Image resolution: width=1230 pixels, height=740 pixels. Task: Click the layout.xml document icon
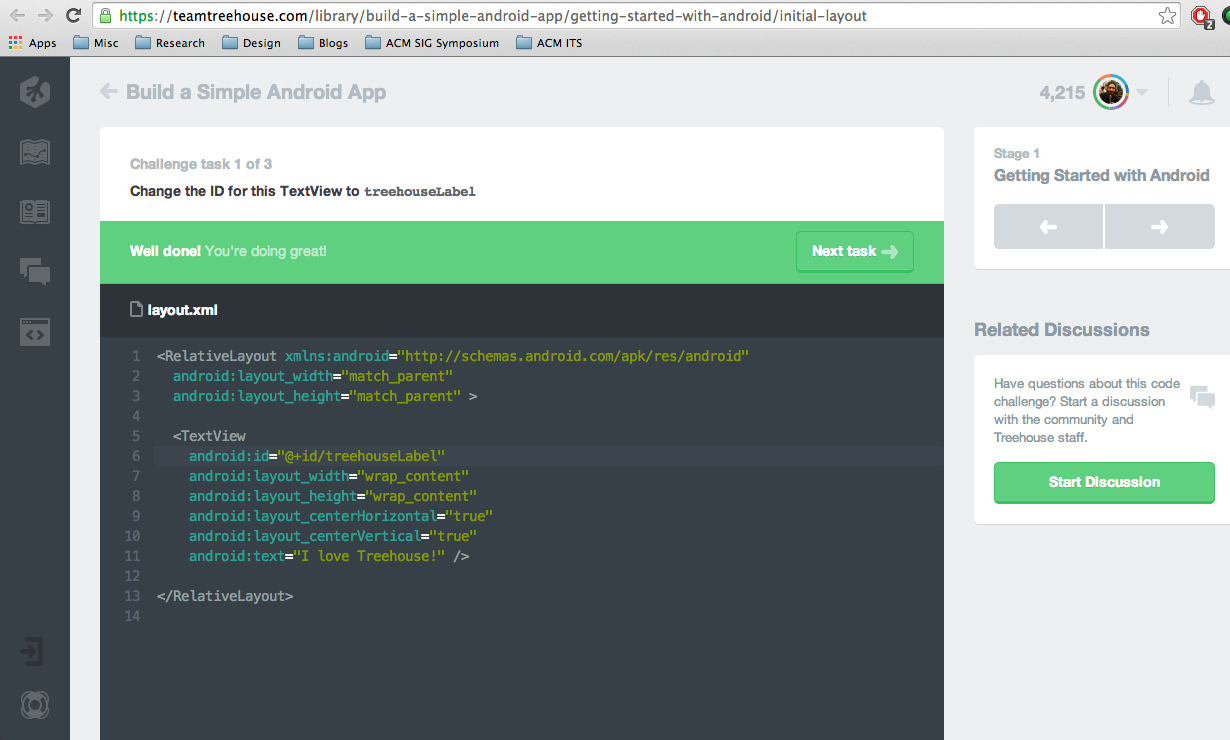pos(137,310)
